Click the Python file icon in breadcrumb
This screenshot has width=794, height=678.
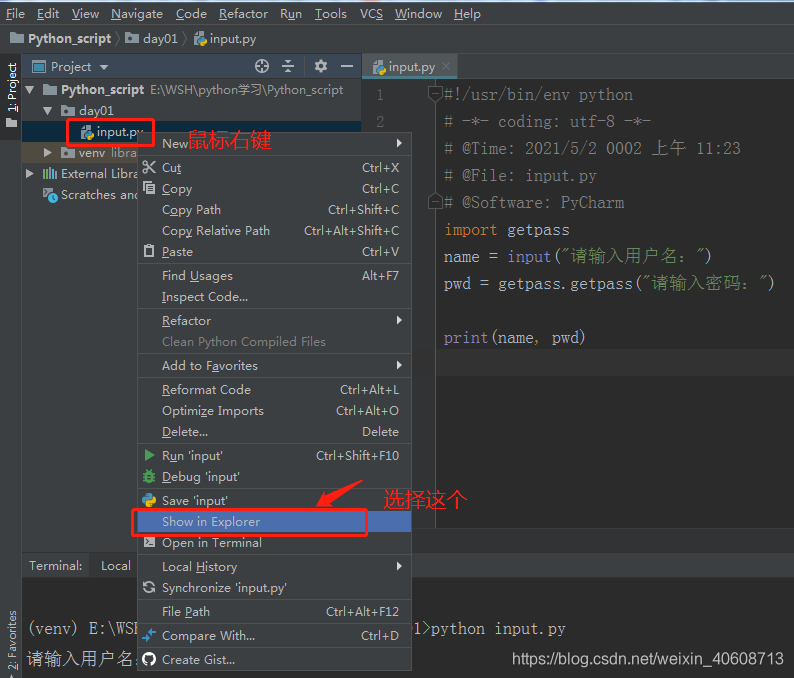(201, 39)
